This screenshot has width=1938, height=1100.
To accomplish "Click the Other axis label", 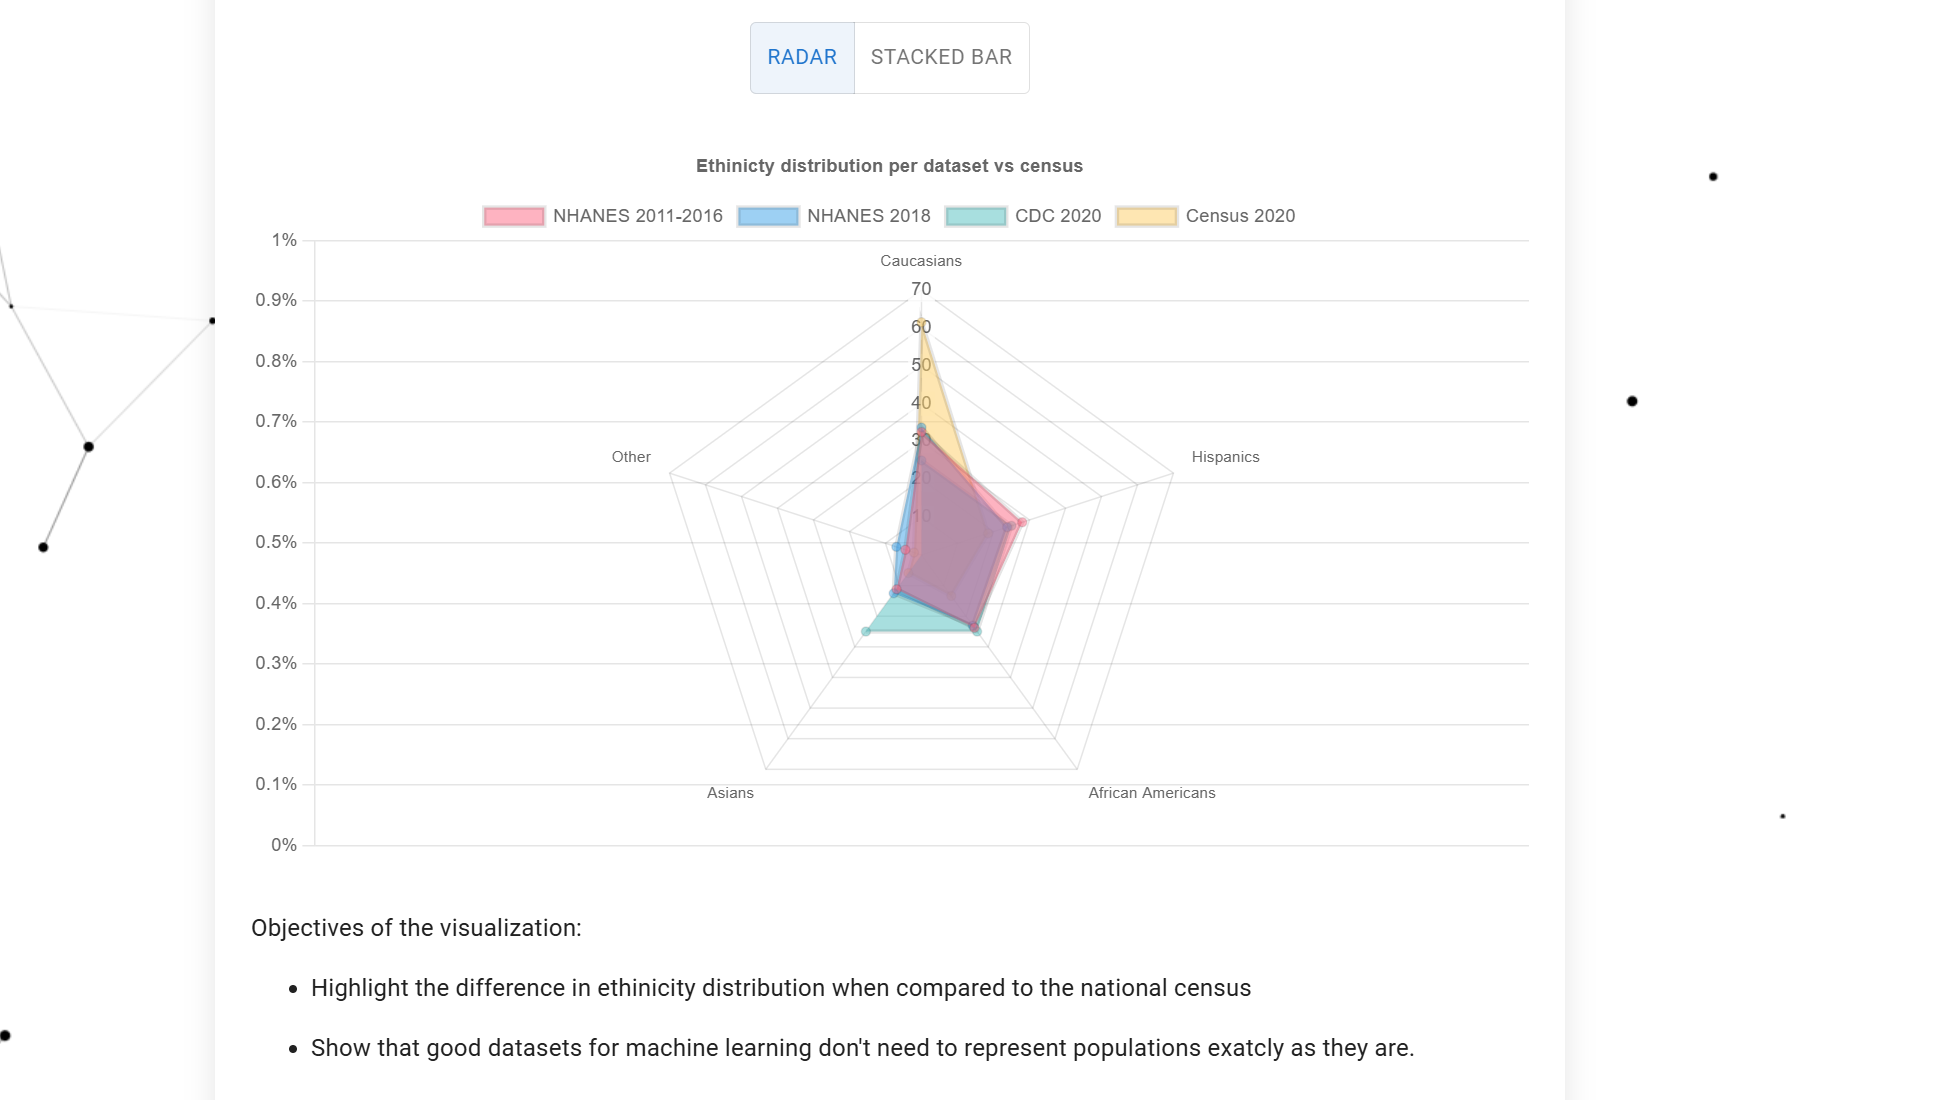I will click(630, 456).
